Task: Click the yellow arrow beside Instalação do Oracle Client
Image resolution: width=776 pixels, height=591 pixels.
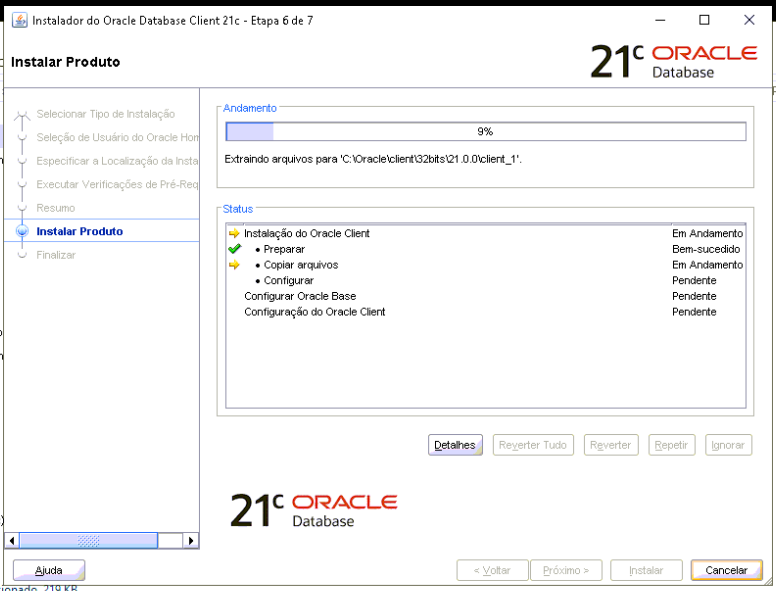Action: pyautogui.click(x=234, y=233)
